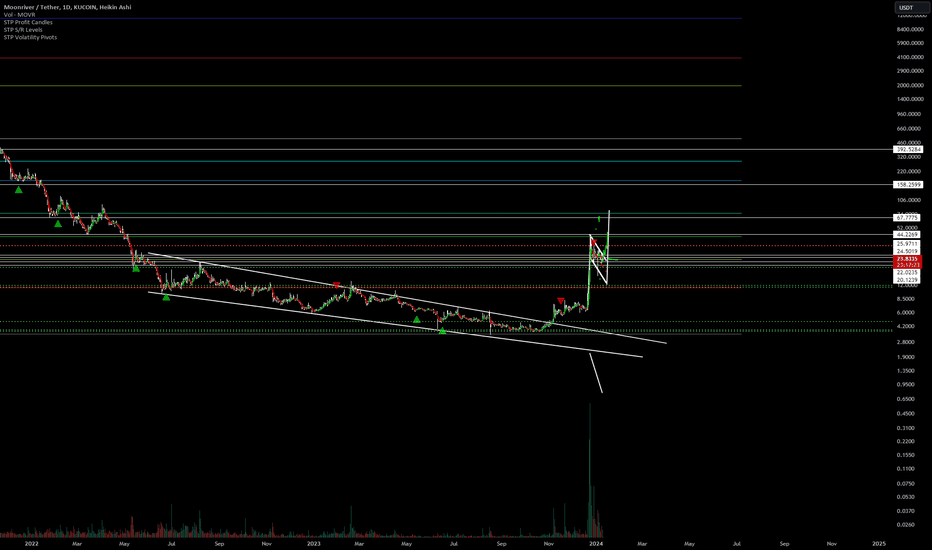Select the 22.0235 price label
The image size is (932, 550).
click(x=908, y=273)
